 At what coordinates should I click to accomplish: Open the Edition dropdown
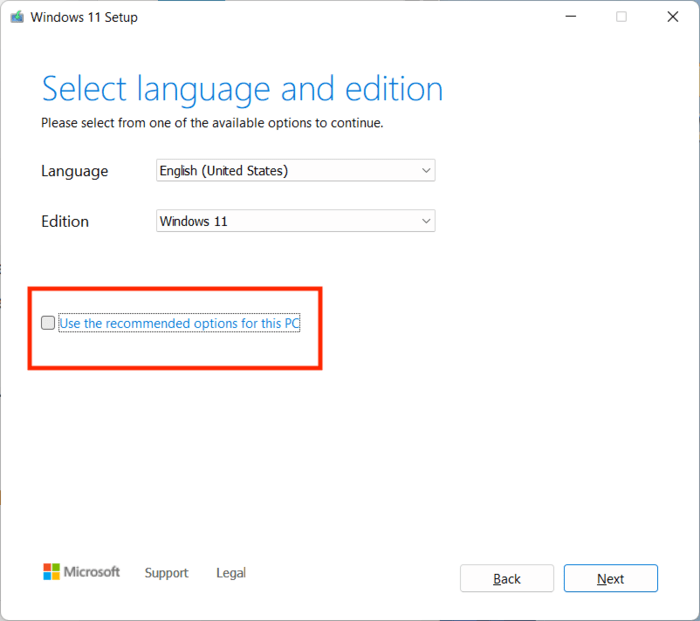click(x=296, y=221)
